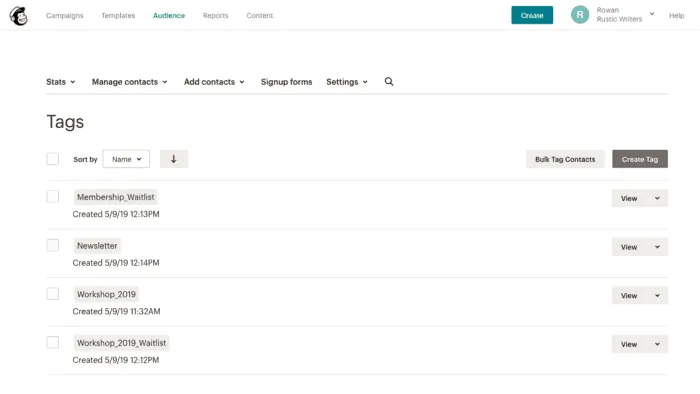The image size is (700, 394).
Task: Reverse sort order with the arrow button
Action: click(x=174, y=159)
